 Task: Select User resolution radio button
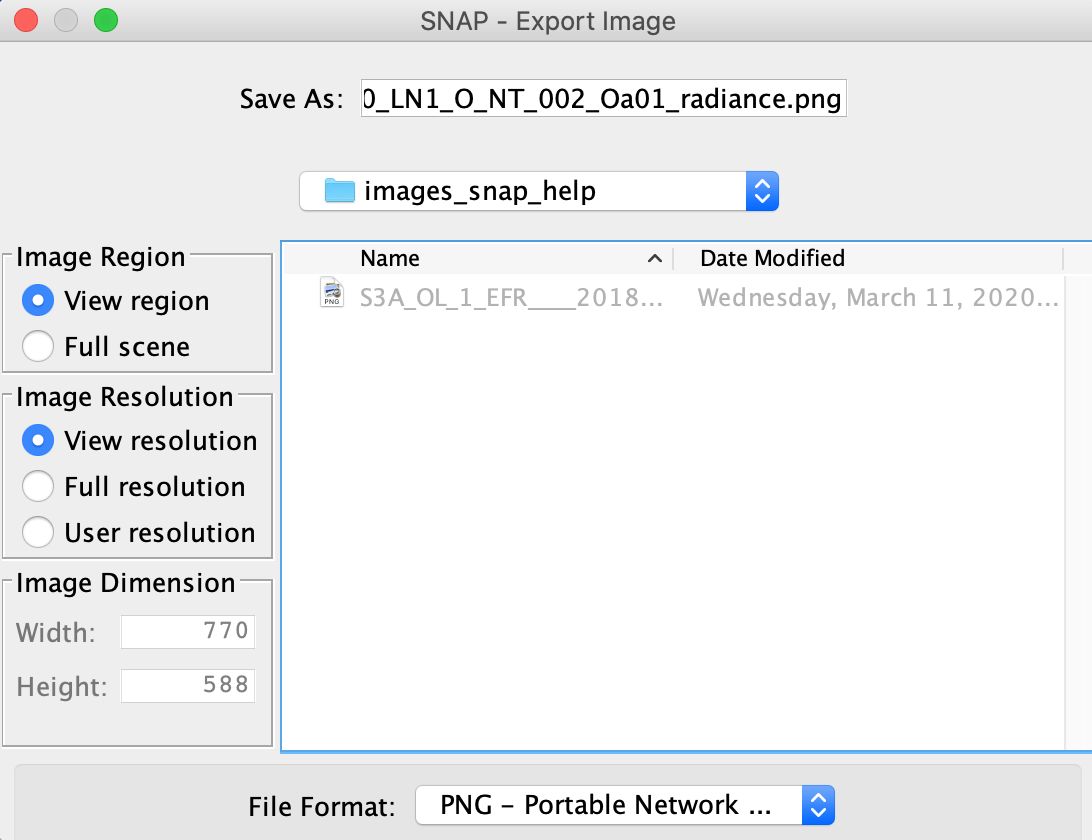coord(38,533)
